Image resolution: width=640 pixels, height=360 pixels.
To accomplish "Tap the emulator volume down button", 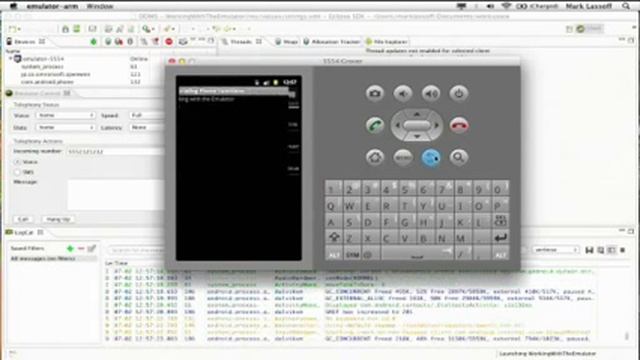I will 402,93.
